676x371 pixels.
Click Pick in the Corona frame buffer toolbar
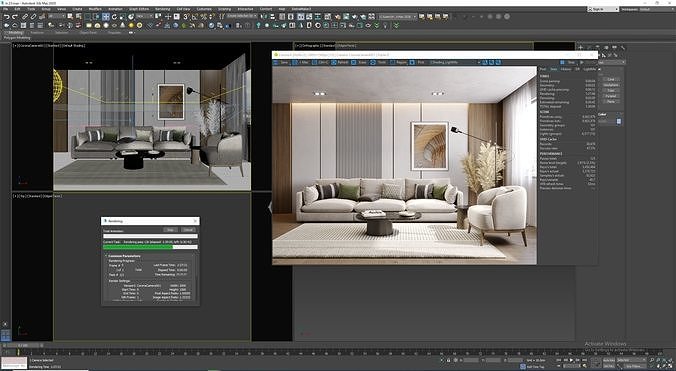416,62
